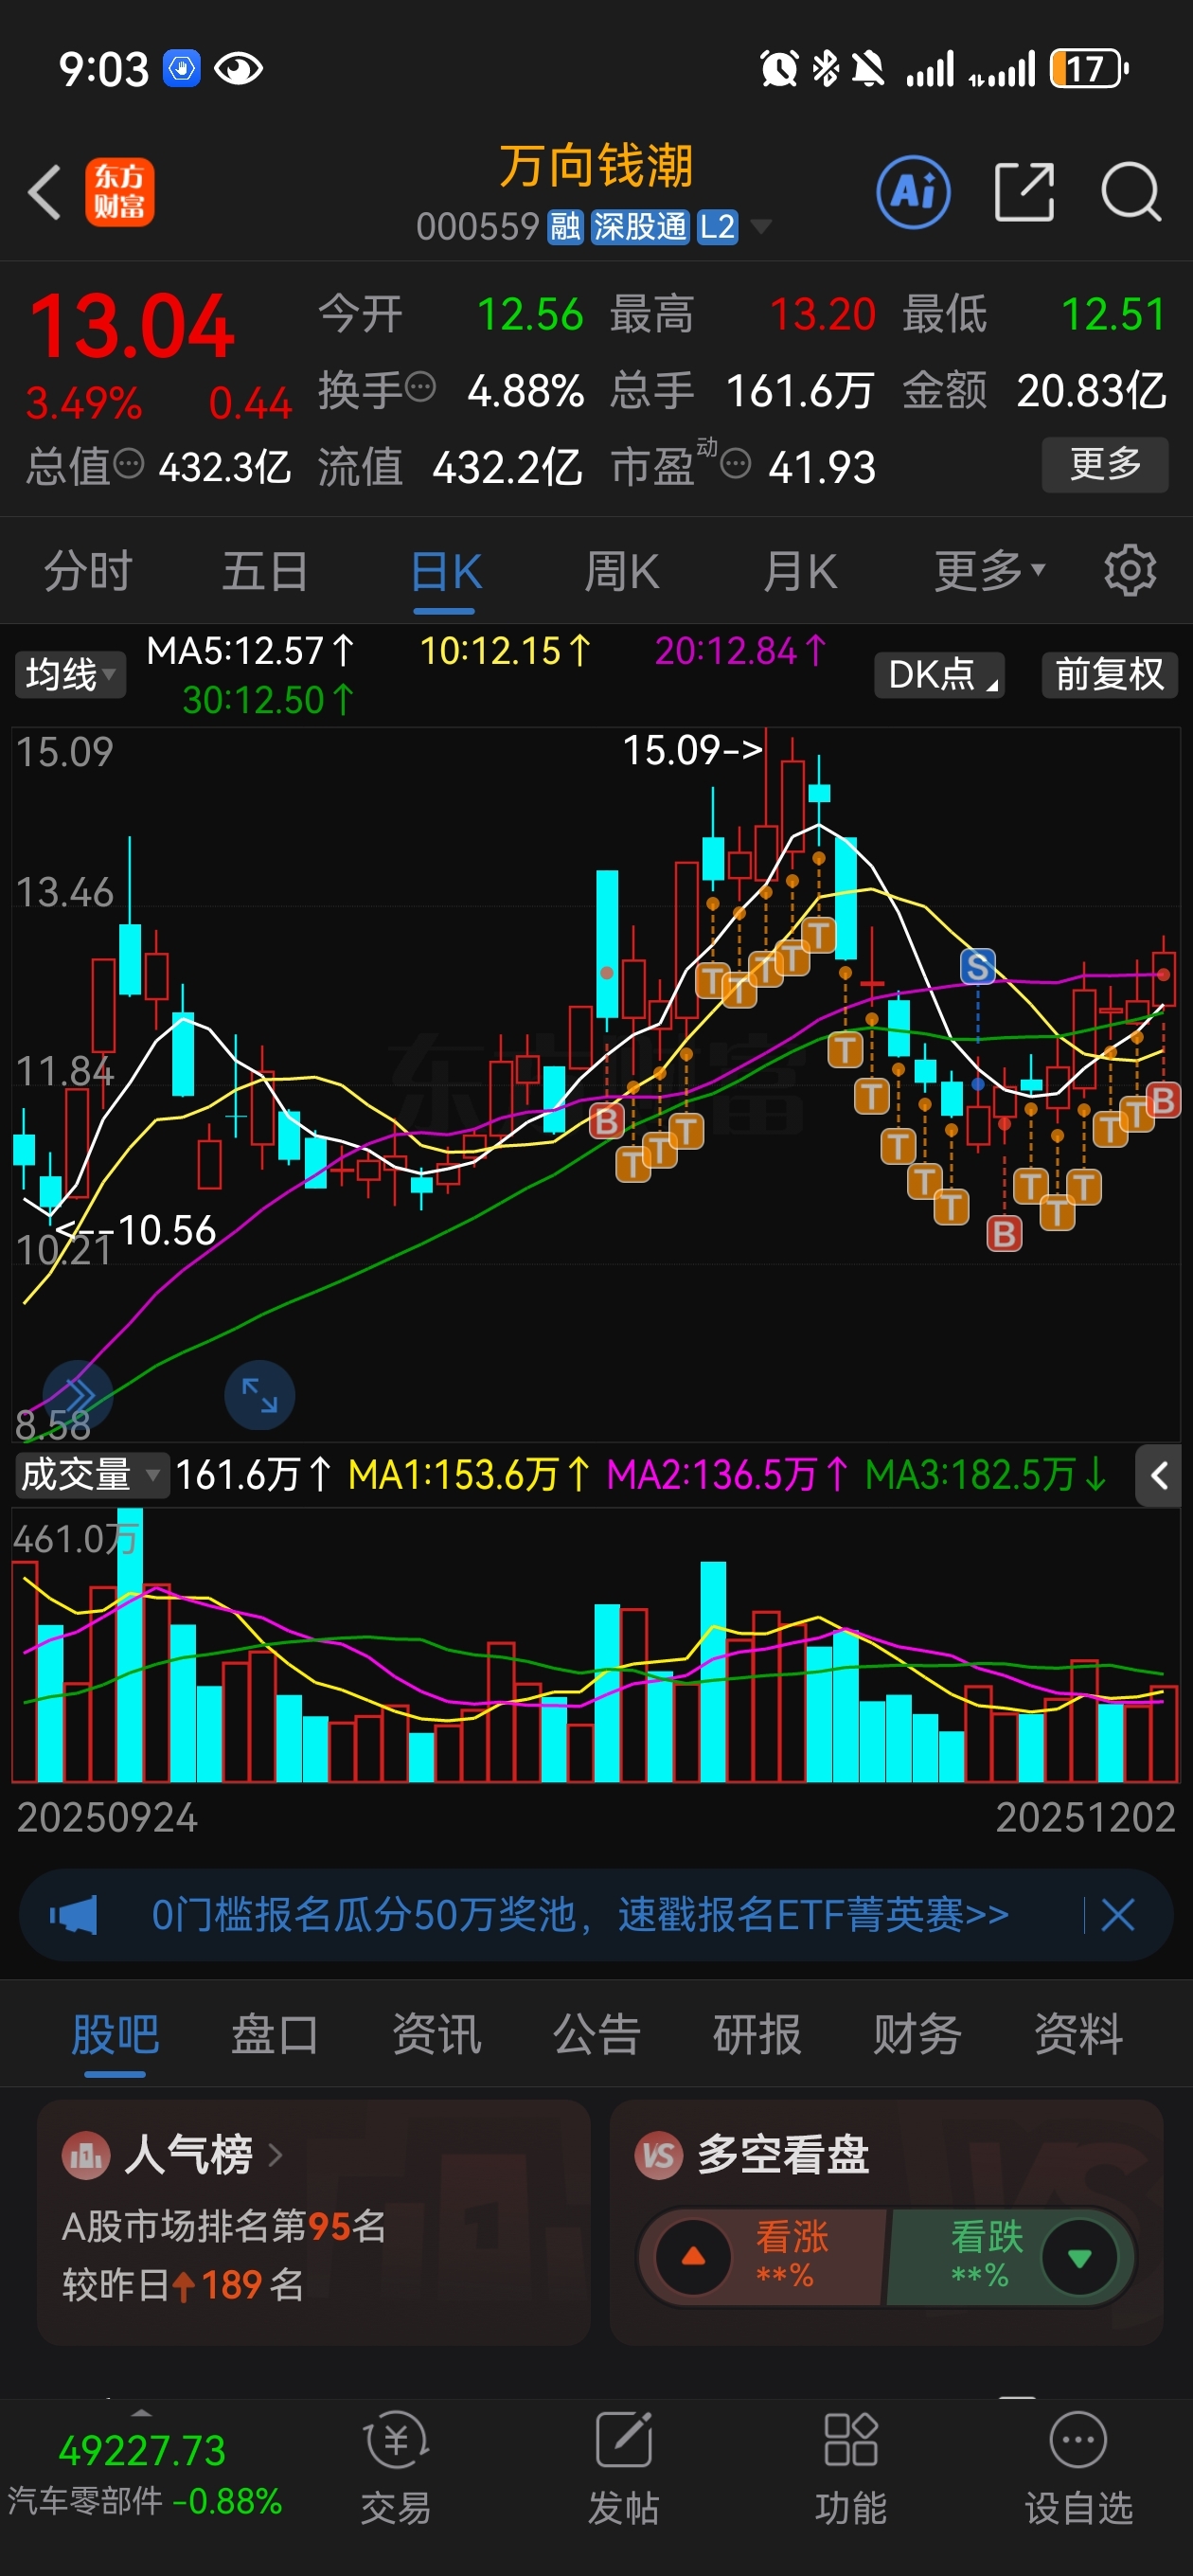This screenshot has height=2576, width=1193.
Task: Open the 资料 tab
Action: [x=1078, y=2033]
